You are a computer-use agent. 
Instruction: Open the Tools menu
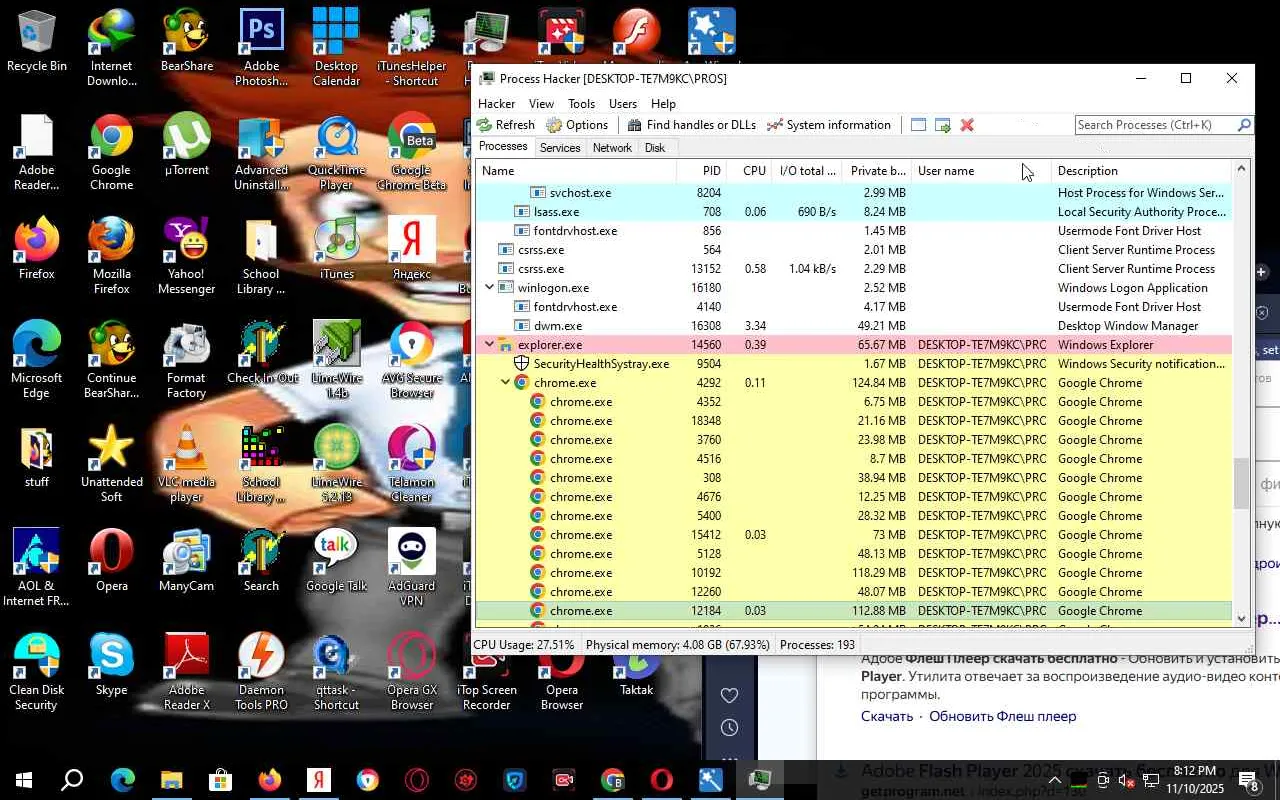(581, 104)
